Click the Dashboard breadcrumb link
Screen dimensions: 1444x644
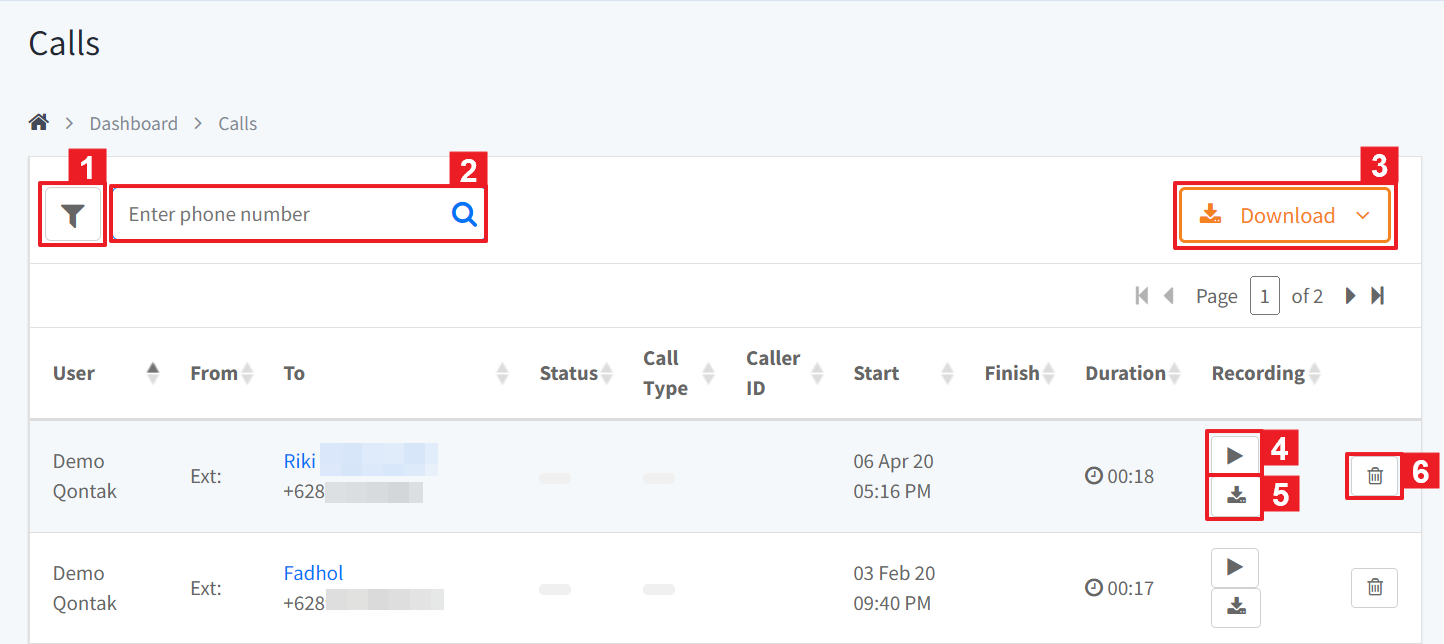pos(133,124)
